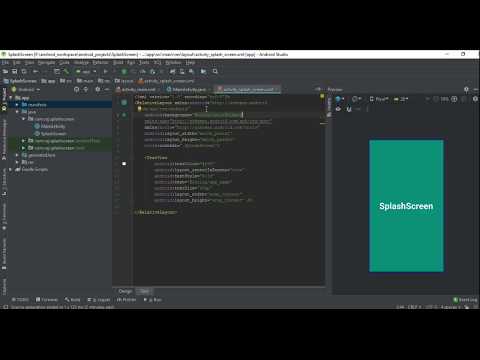Click the Preview panel settings gear

click(x=466, y=89)
